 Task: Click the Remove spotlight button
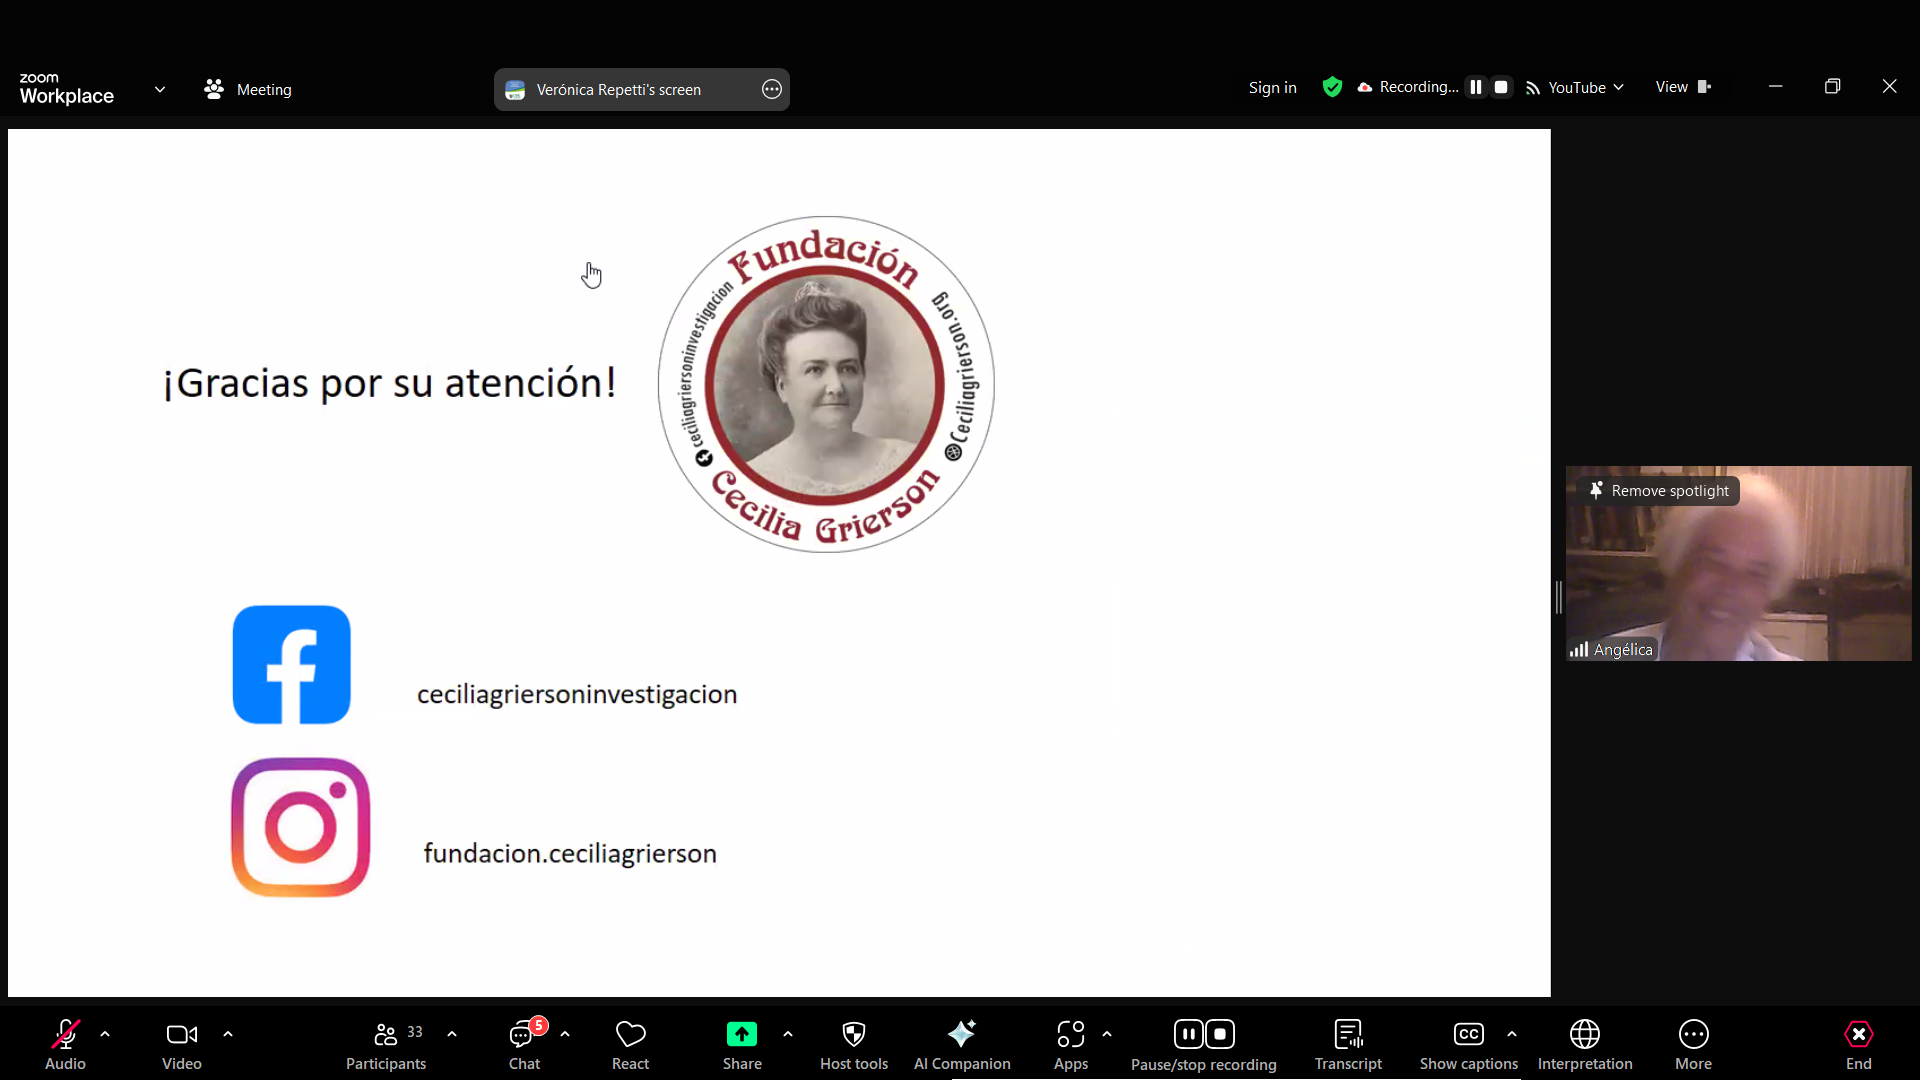pyautogui.click(x=1658, y=491)
